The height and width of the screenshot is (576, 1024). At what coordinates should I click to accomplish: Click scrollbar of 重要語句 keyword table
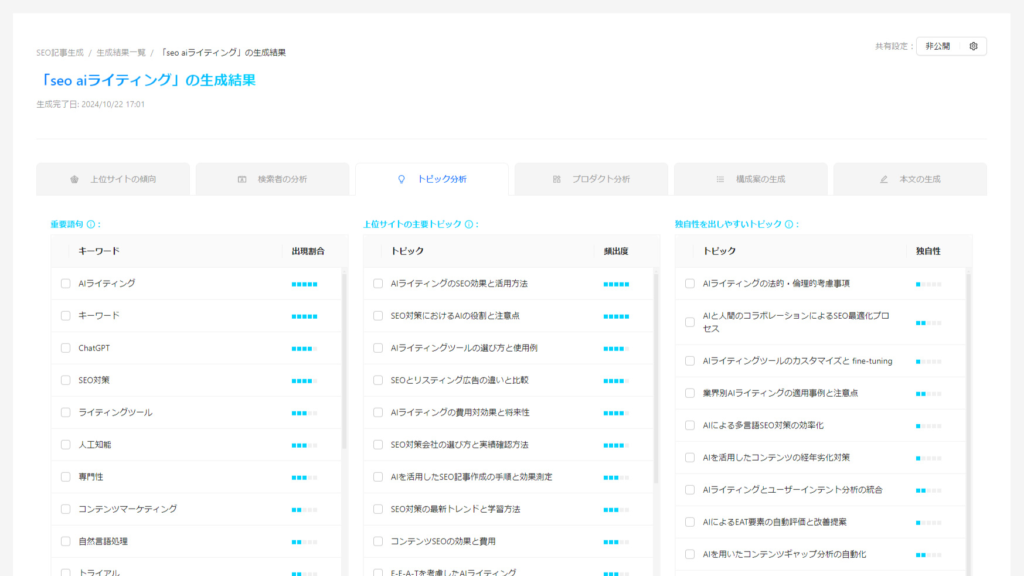(x=344, y=359)
